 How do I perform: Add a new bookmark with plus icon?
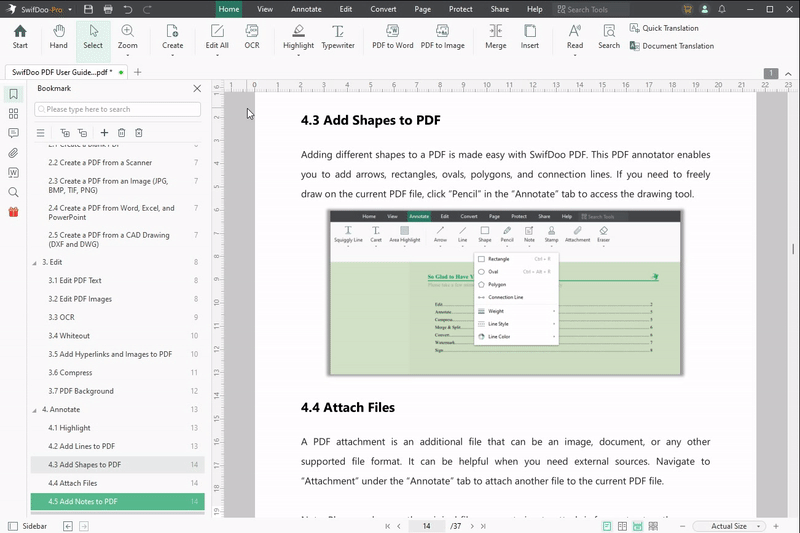(x=104, y=133)
